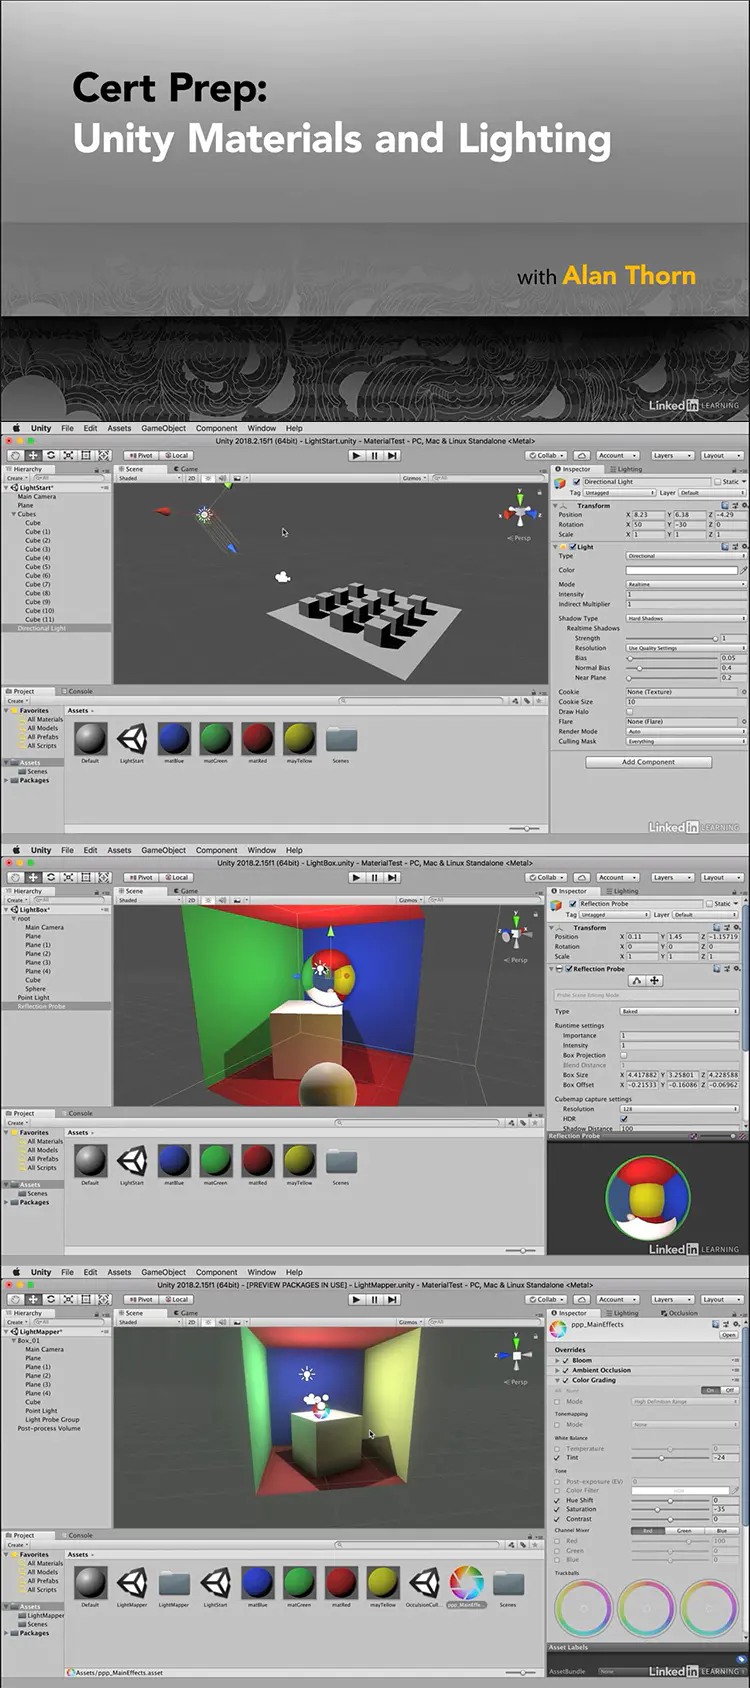Open Component menu in middle window
This screenshot has width=750, height=1688.
click(216, 850)
